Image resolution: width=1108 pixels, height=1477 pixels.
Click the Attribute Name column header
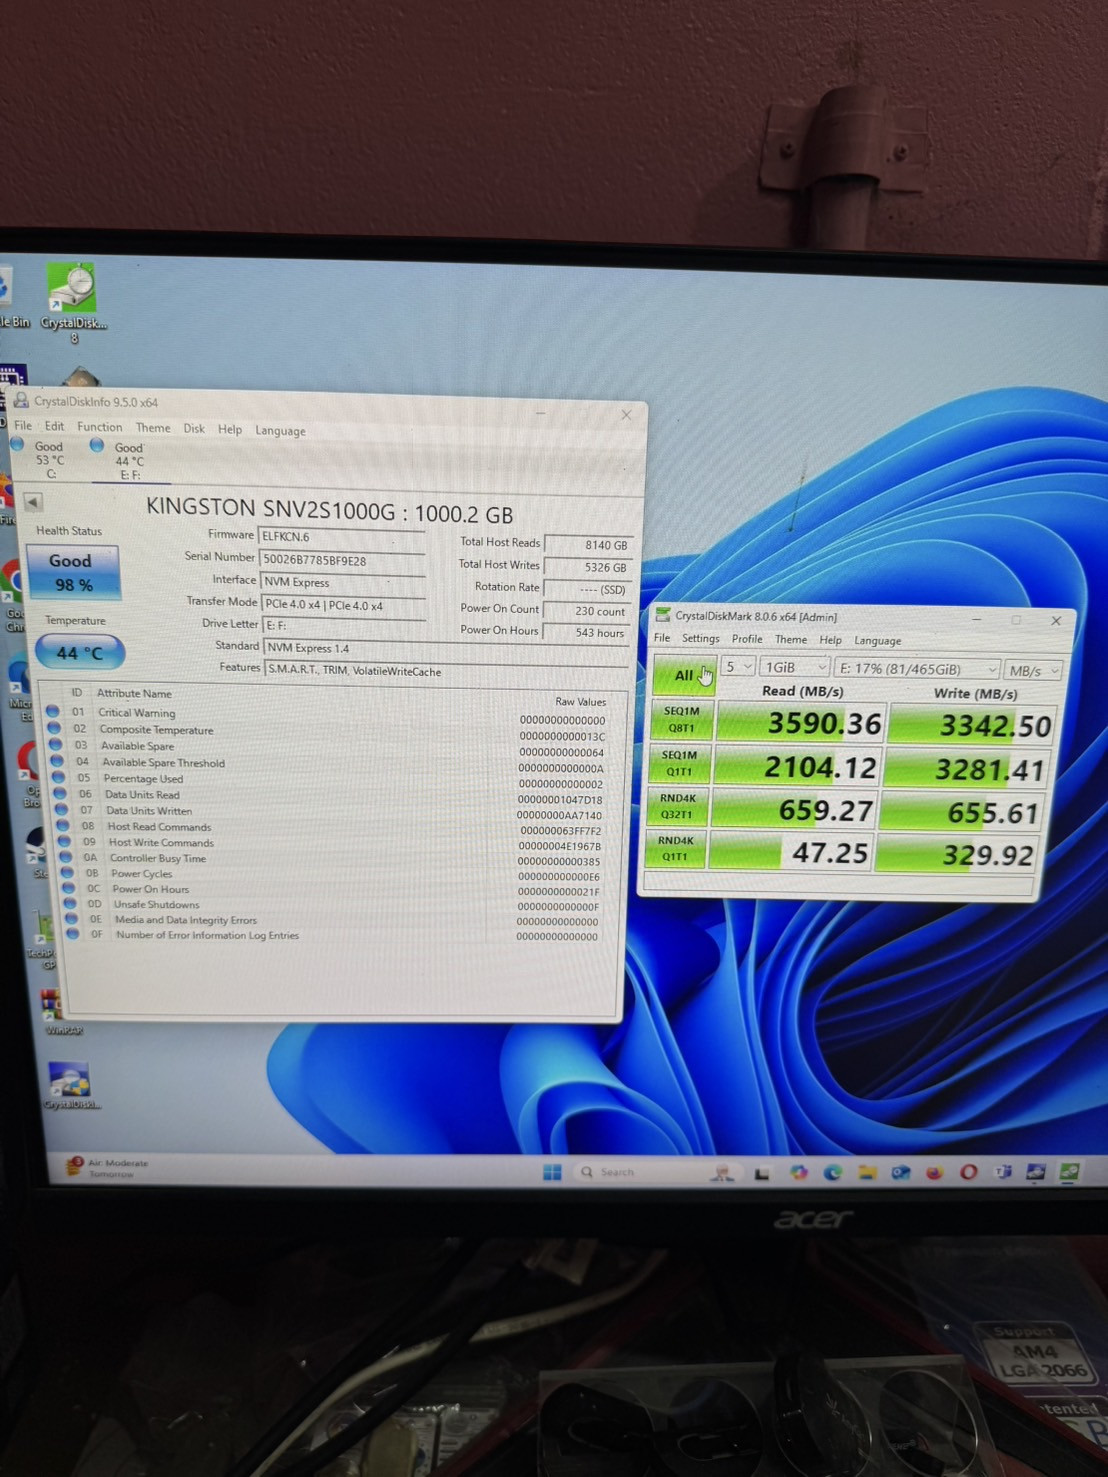click(x=134, y=693)
